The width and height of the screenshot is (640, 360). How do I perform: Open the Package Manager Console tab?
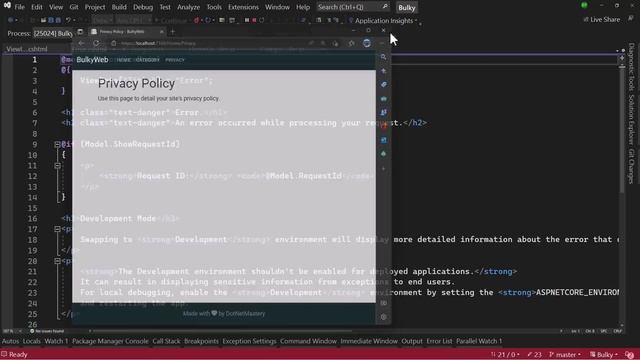[x=110, y=341]
